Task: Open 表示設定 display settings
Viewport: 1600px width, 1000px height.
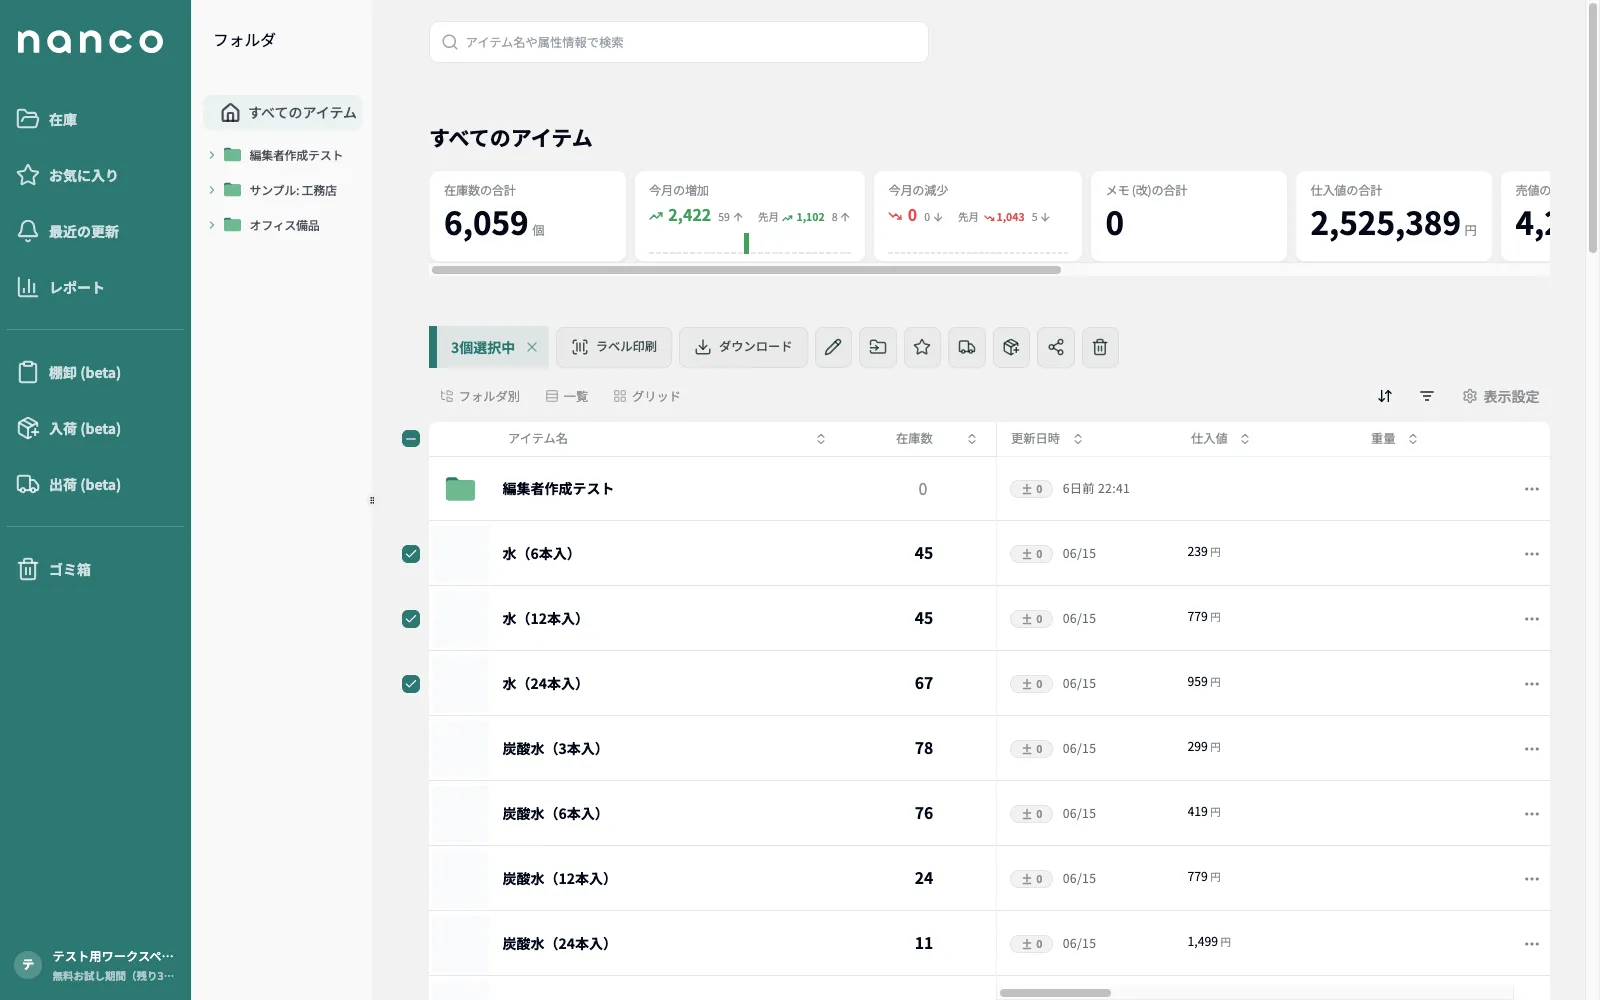Action: coord(1501,396)
